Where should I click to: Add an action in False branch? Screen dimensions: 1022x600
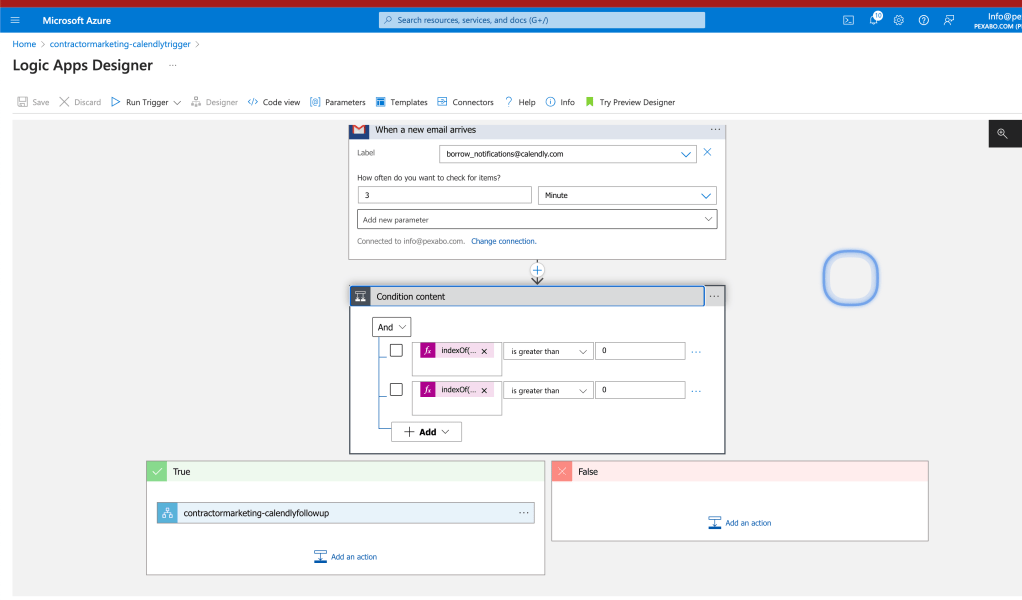[740, 523]
